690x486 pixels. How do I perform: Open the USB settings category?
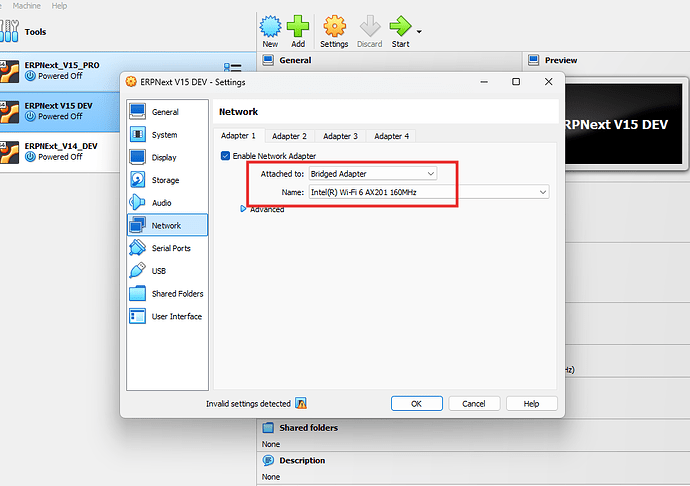(x=167, y=271)
